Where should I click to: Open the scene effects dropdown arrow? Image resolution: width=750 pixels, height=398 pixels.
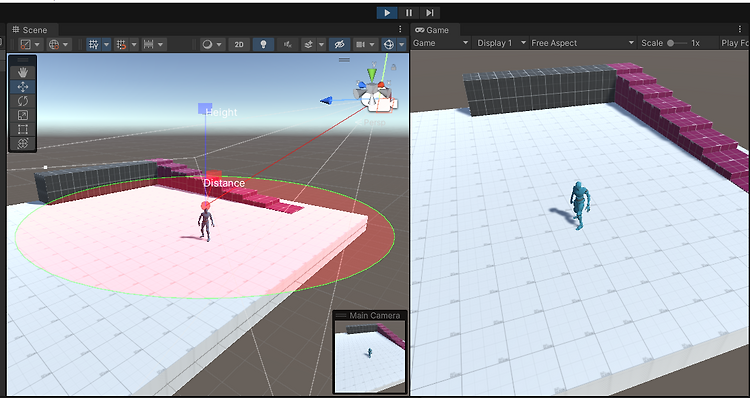pyautogui.click(x=321, y=44)
